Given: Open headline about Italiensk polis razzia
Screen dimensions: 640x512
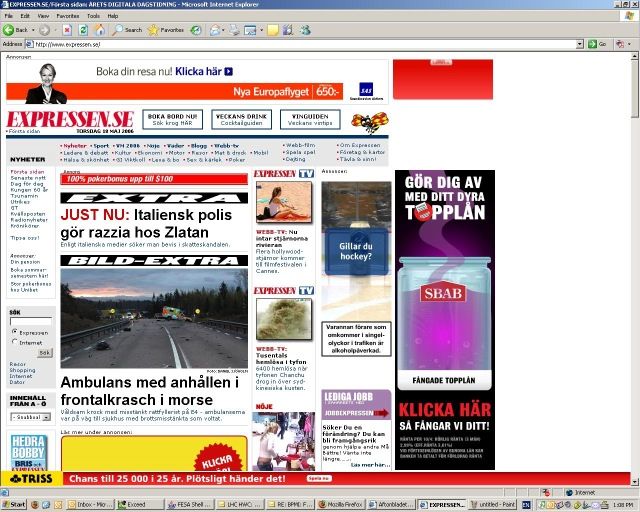Looking at the screenshot, I should [x=146, y=223].
